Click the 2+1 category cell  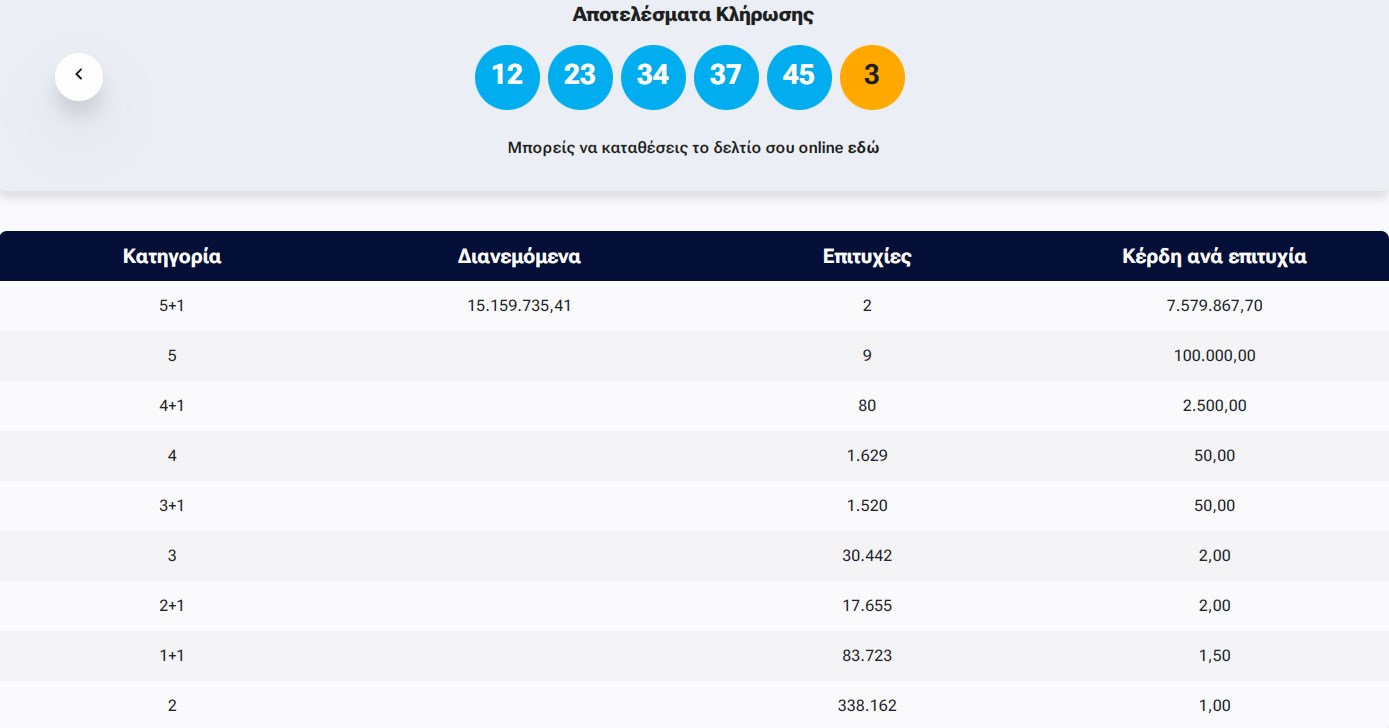tap(172, 606)
